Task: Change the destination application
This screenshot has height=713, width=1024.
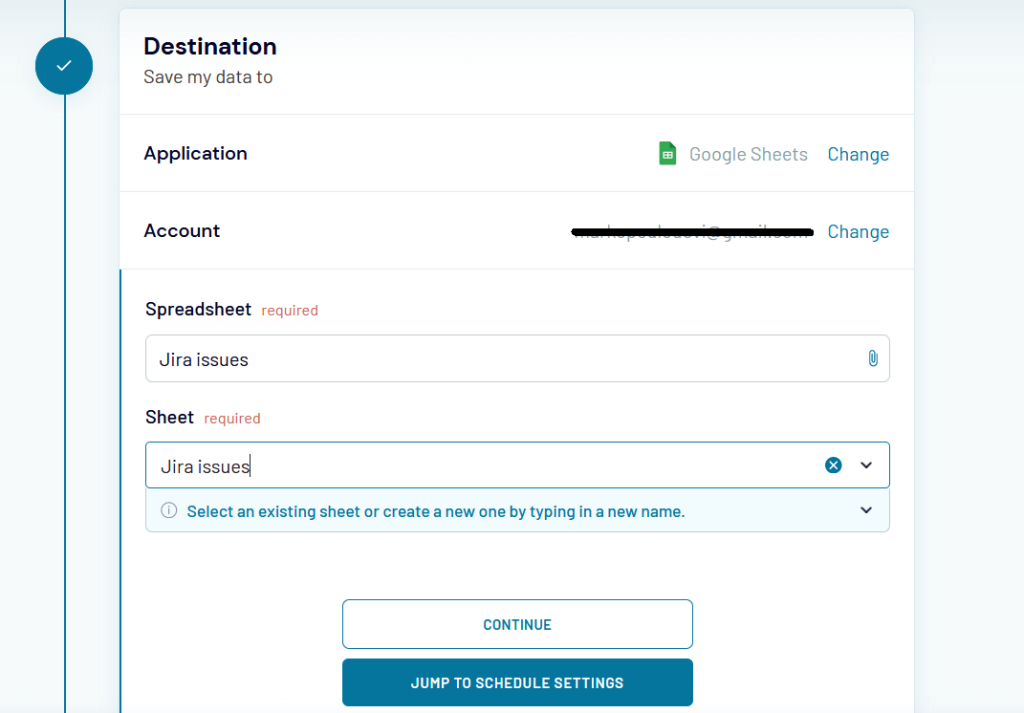Action: pos(858,154)
